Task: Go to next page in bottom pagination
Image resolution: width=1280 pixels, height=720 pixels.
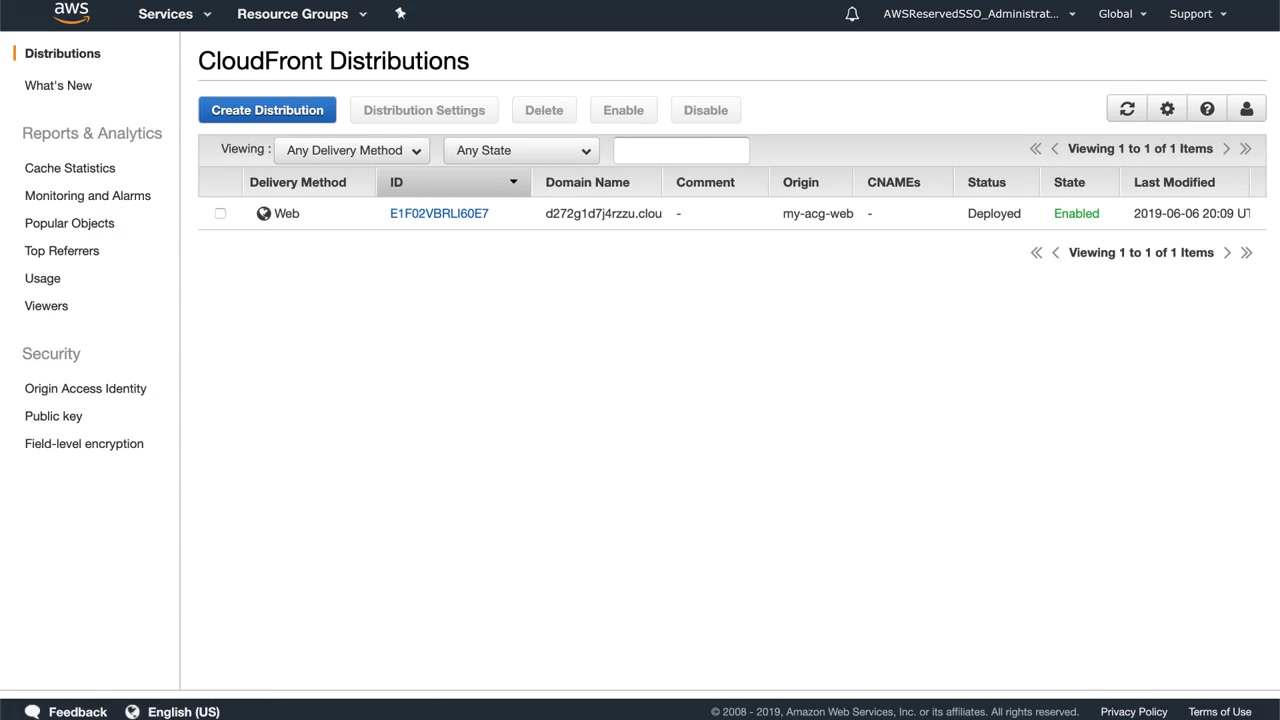Action: 1228,253
